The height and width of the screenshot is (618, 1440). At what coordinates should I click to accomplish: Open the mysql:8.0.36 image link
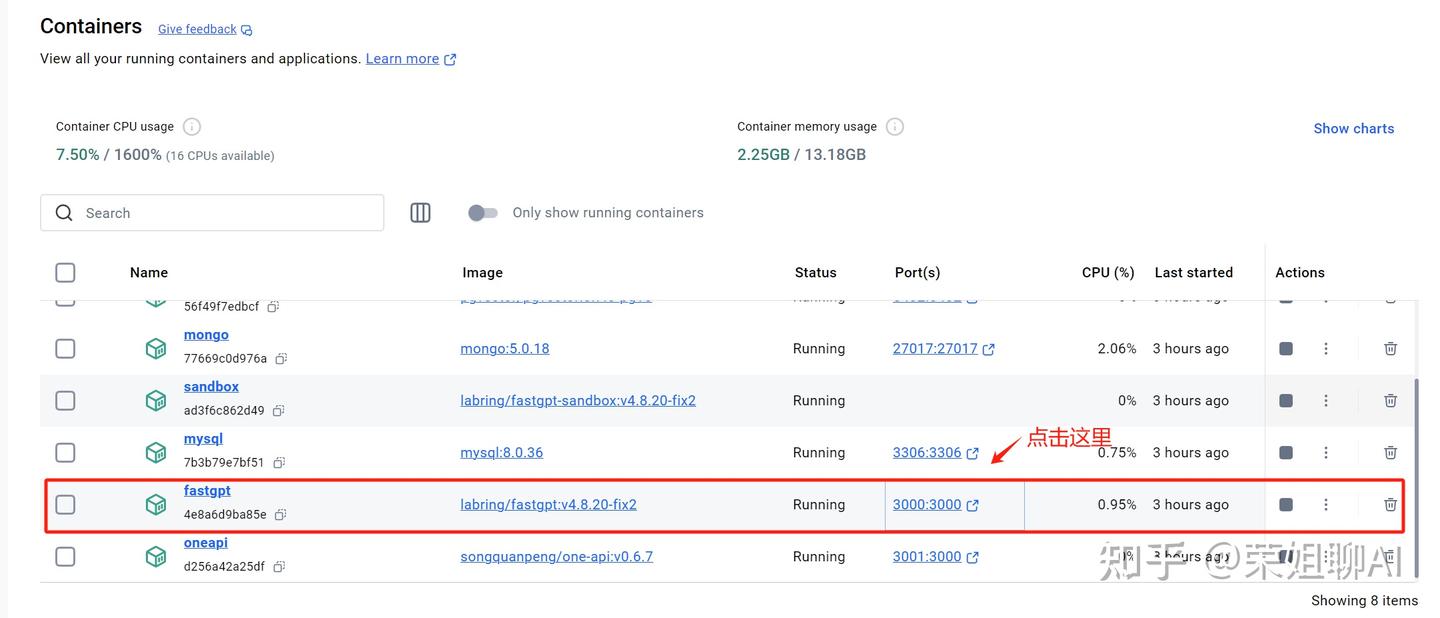[502, 453]
